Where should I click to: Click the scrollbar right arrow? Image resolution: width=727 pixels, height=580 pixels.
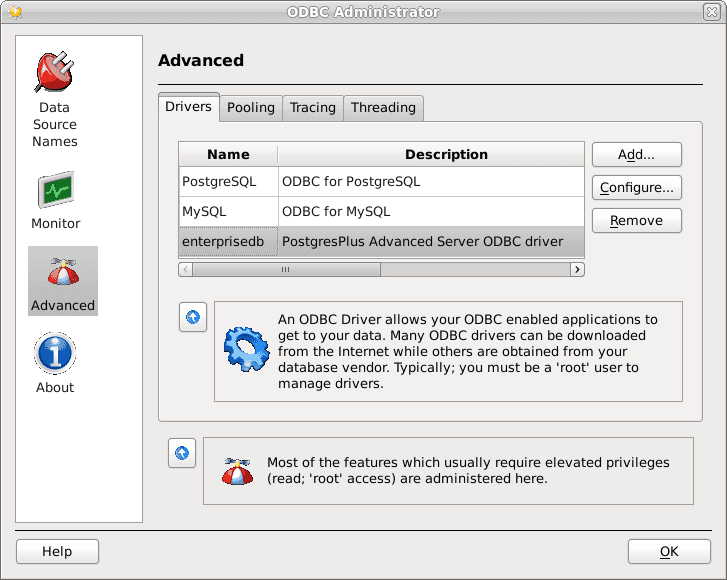point(577,269)
